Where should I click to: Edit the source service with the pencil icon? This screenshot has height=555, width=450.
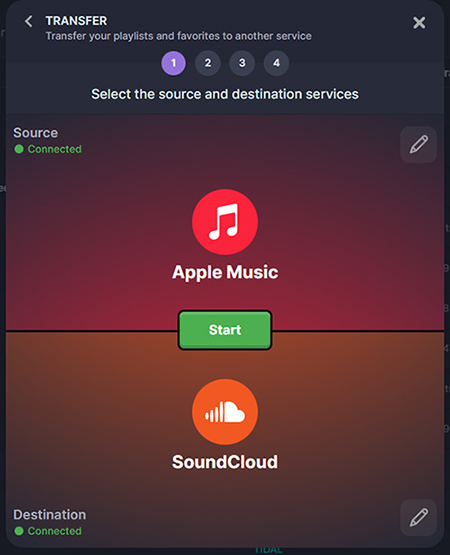pos(418,144)
